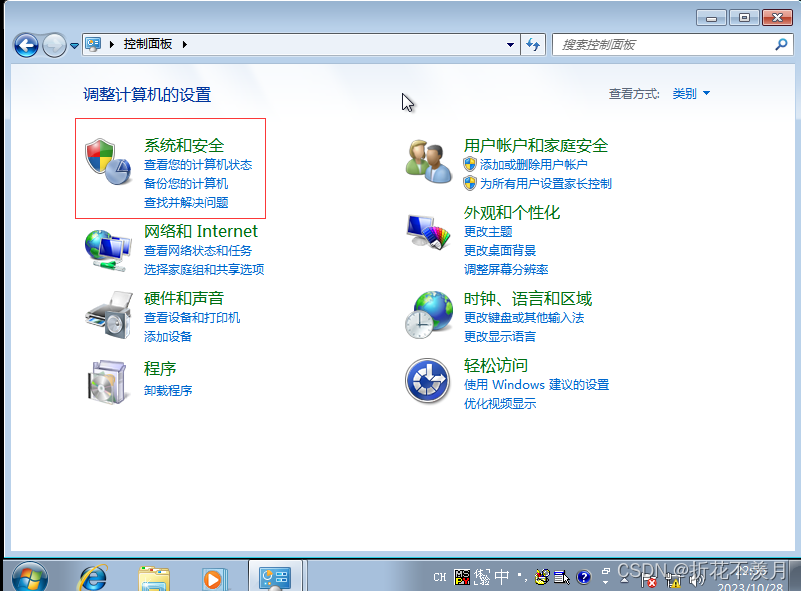The height and width of the screenshot is (591, 801).
Task: Open the 程序 disc box icon
Action: click(x=107, y=382)
